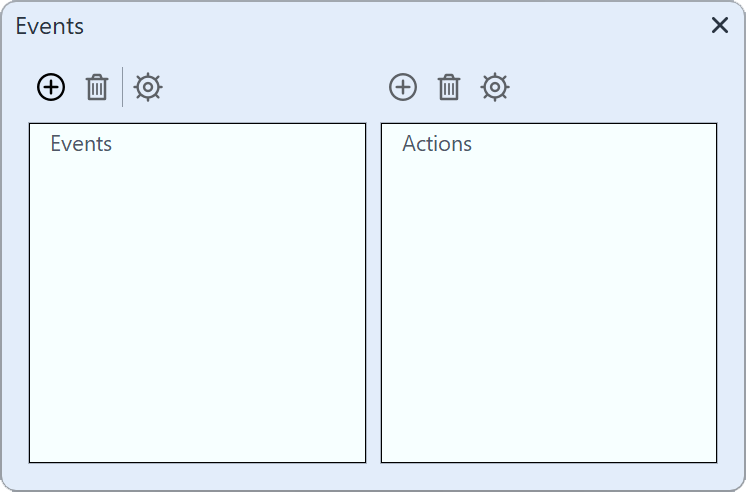Click the Events window title text
The width and height of the screenshot is (746, 492).
click(50, 27)
